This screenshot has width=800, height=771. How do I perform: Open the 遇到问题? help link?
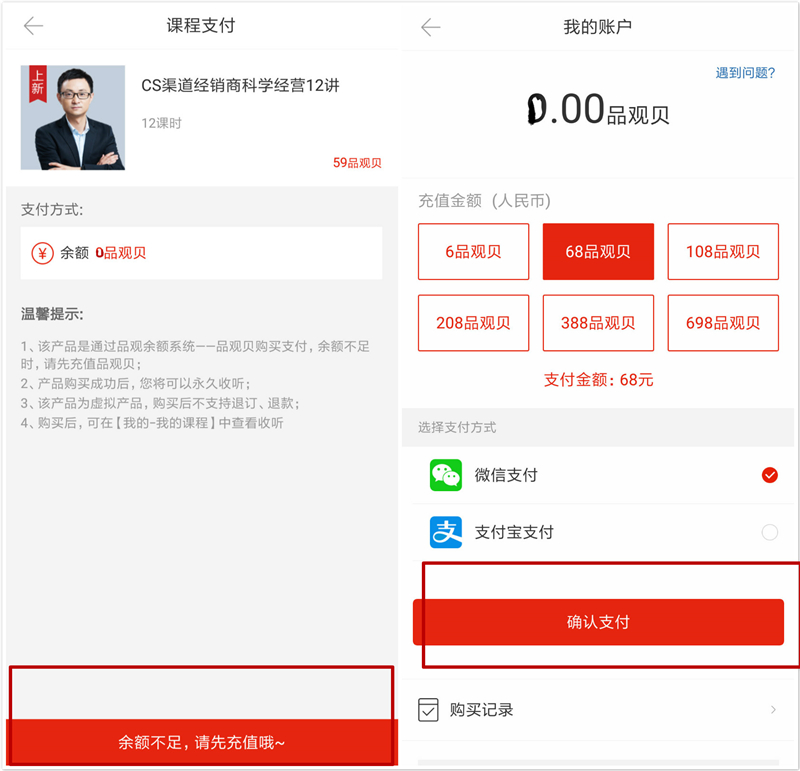click(745, 73)
